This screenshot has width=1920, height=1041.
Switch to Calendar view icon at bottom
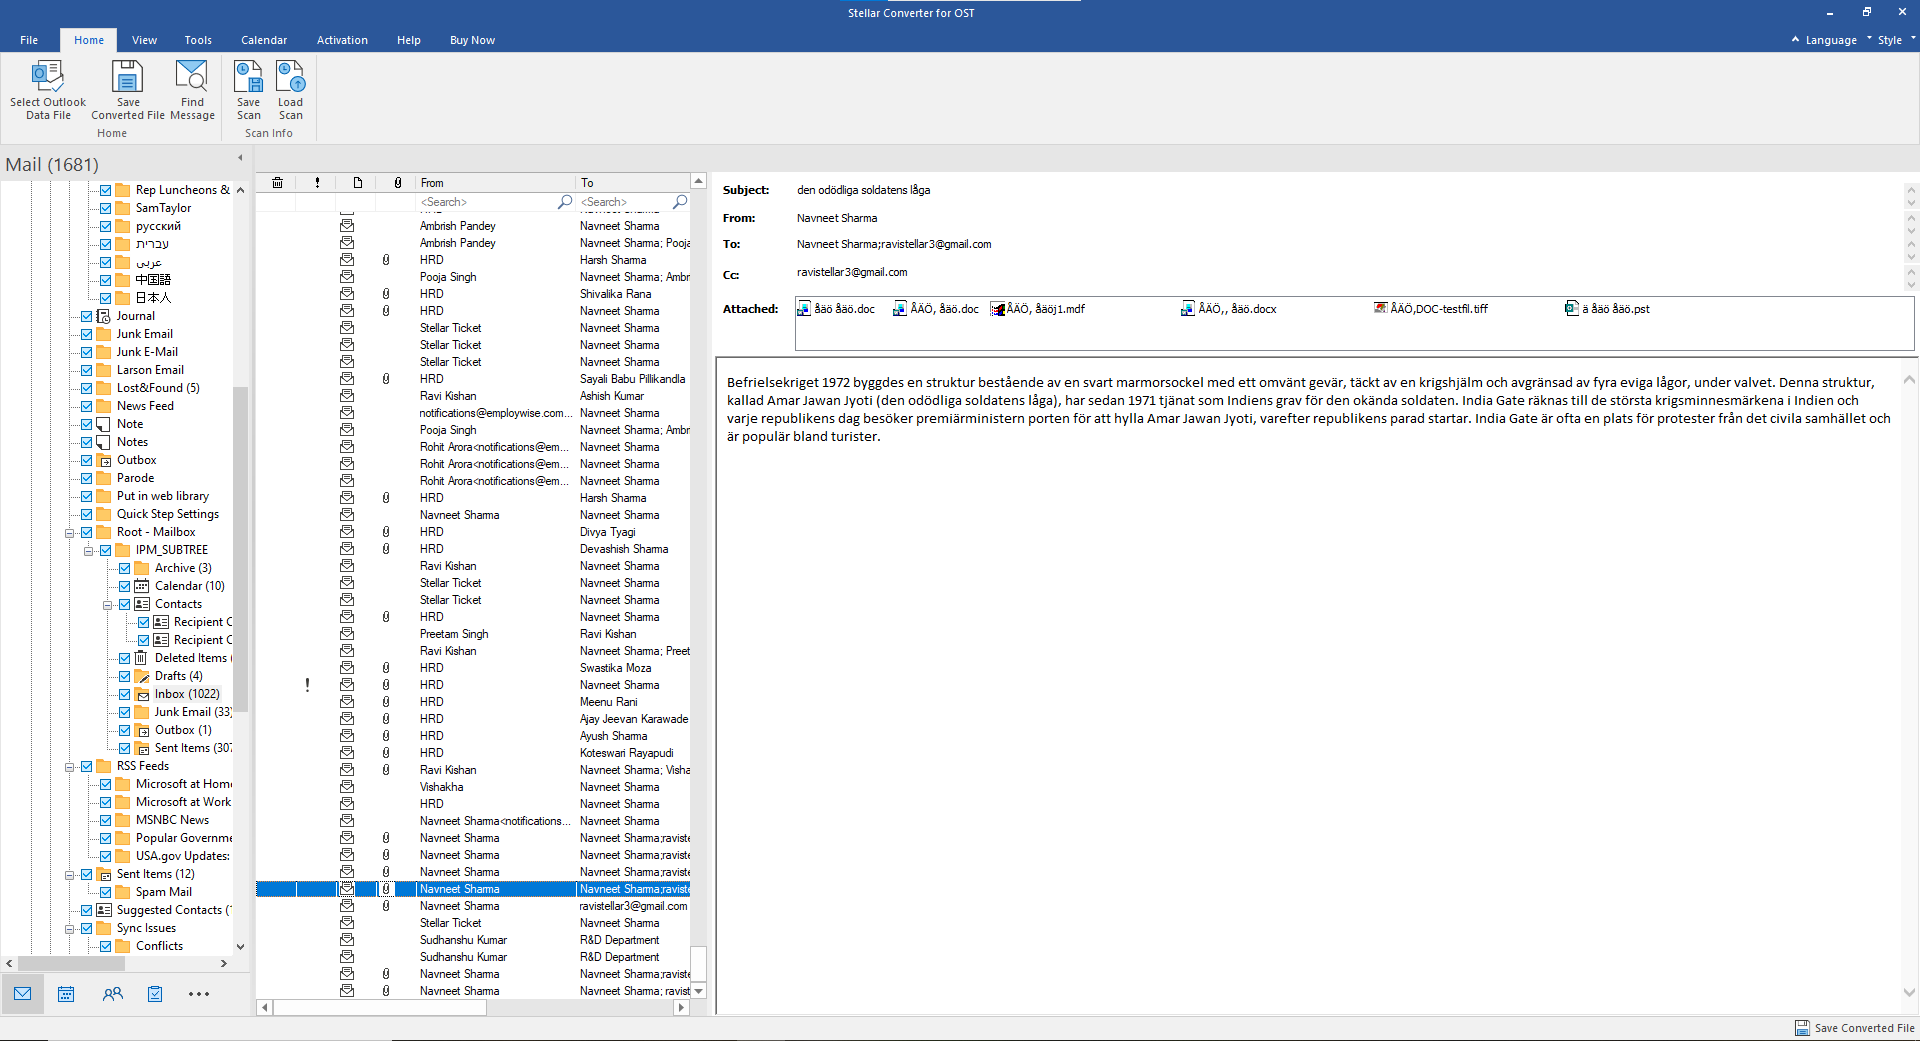(x=66, y=994)
